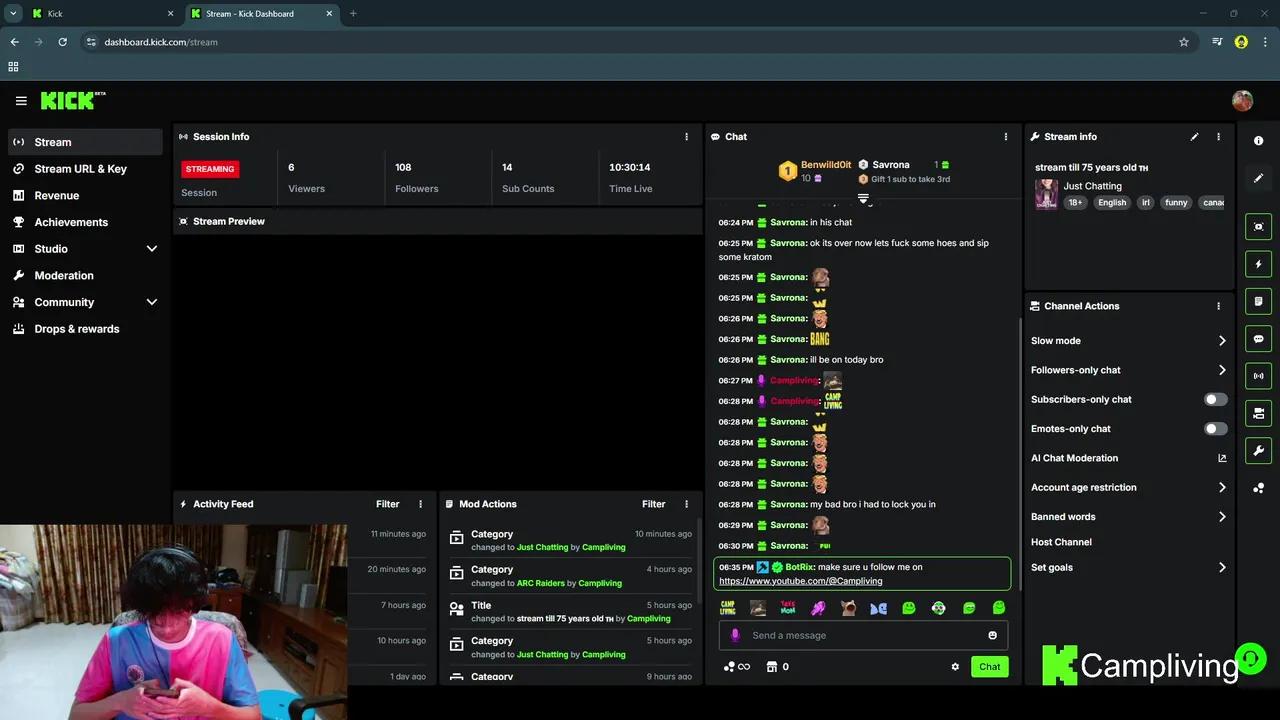Open Moderation in sidebar
This screenshot has height=720, width=1280.
[x=85, y=276]
